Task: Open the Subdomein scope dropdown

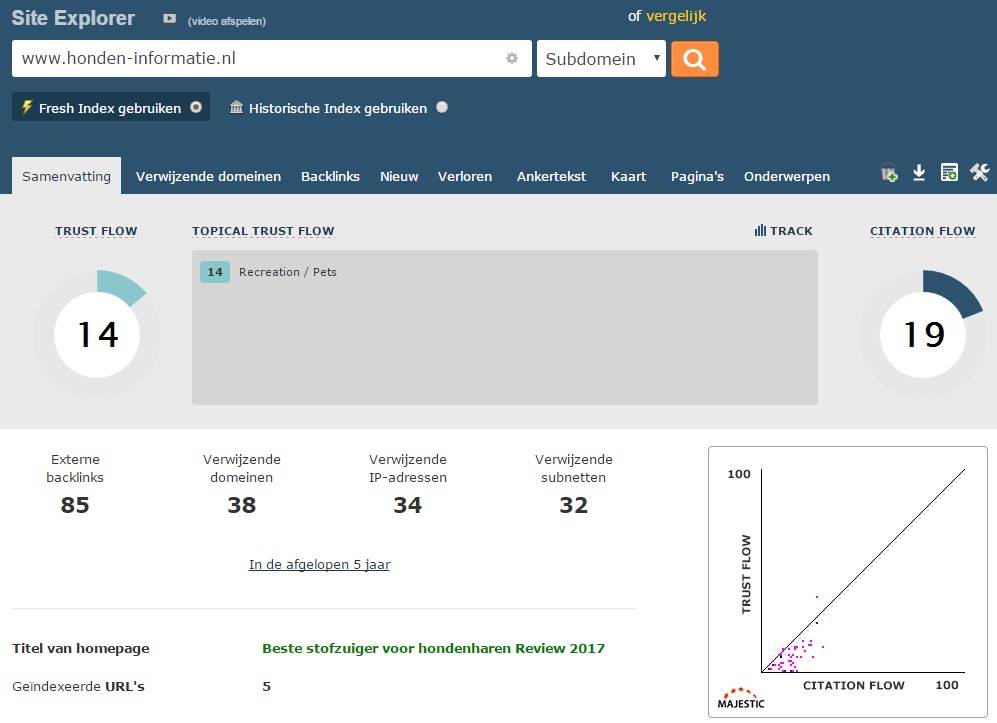Action: (602, 59)
